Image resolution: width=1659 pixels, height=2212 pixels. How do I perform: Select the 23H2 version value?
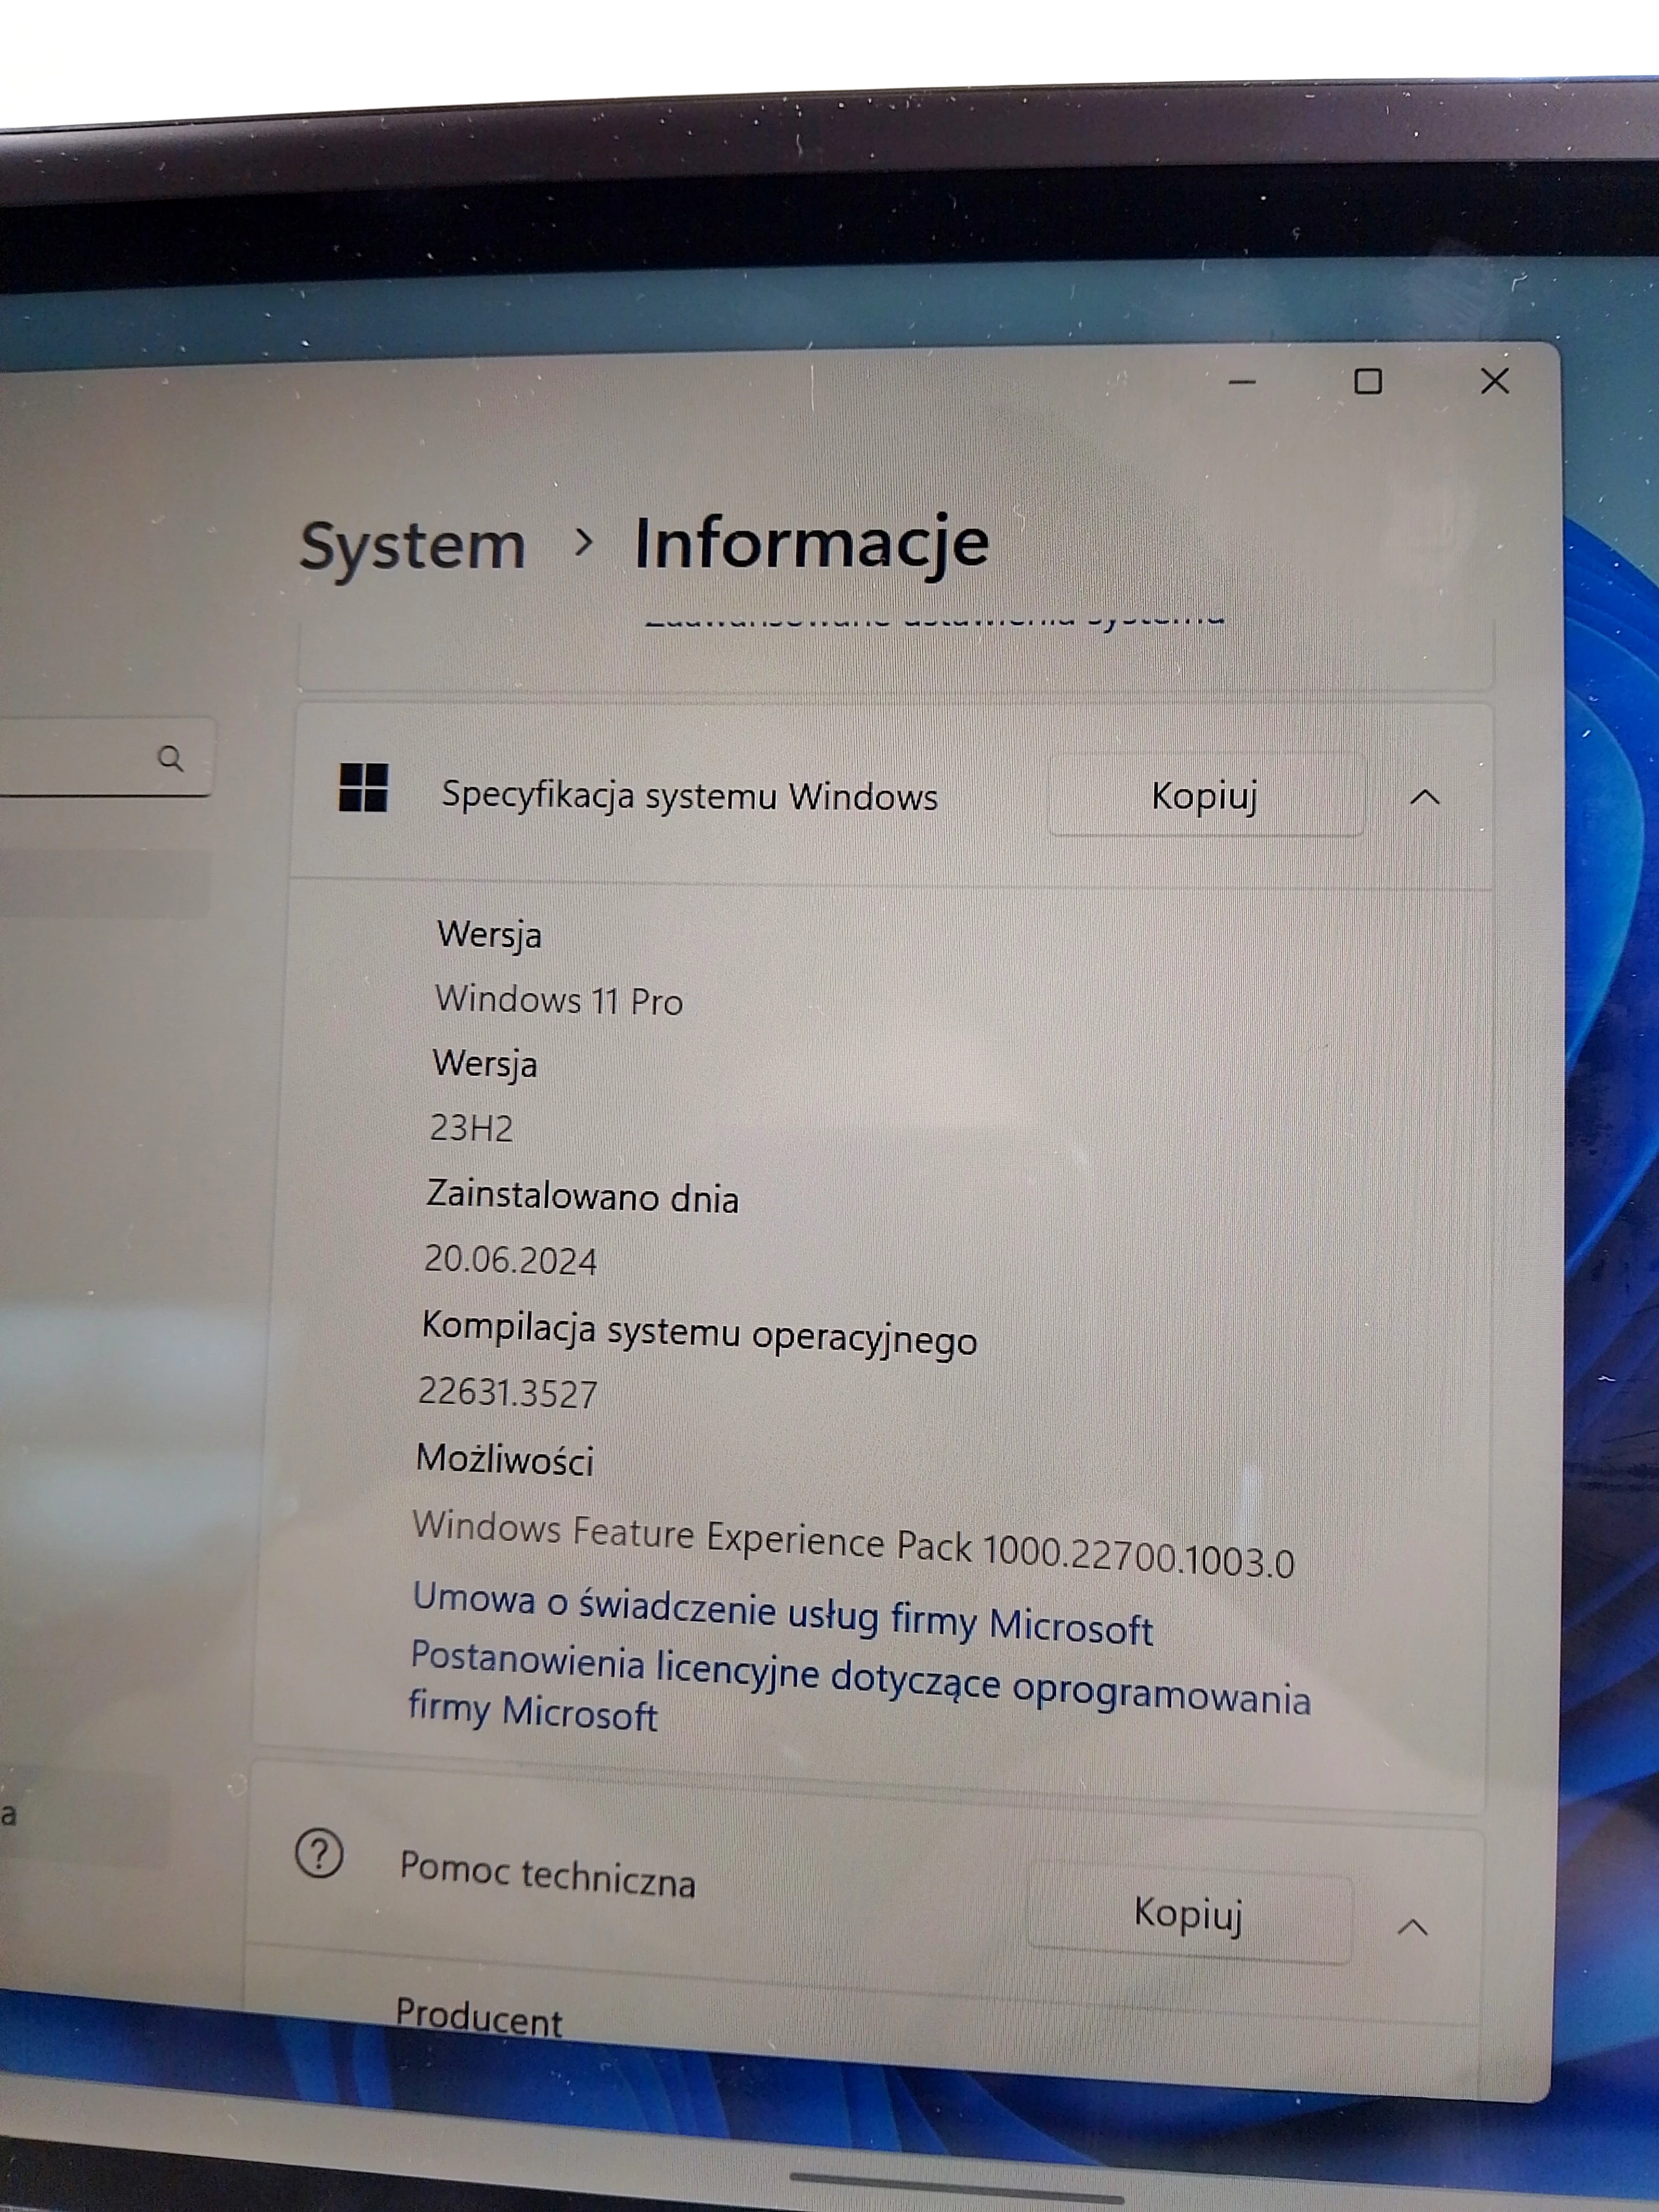(x=471, y=1128)
